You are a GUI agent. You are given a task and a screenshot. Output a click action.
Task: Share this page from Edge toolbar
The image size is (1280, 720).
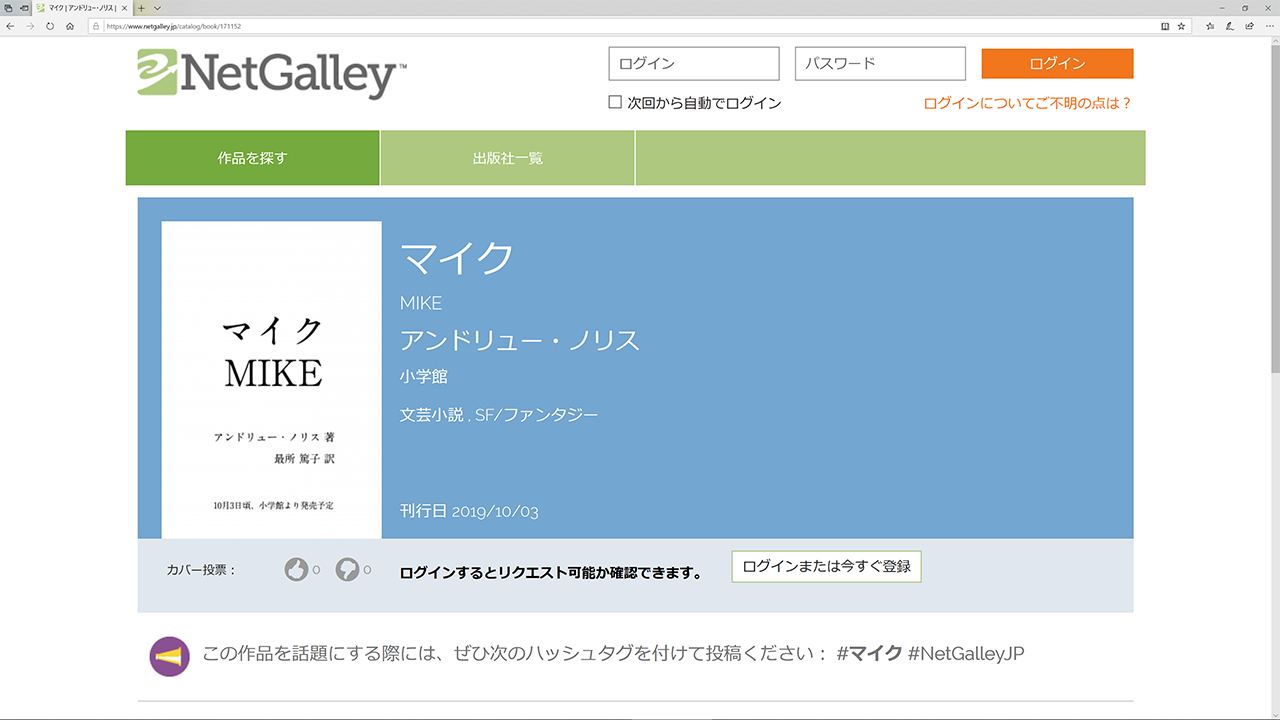click(x=1249, y=26)
